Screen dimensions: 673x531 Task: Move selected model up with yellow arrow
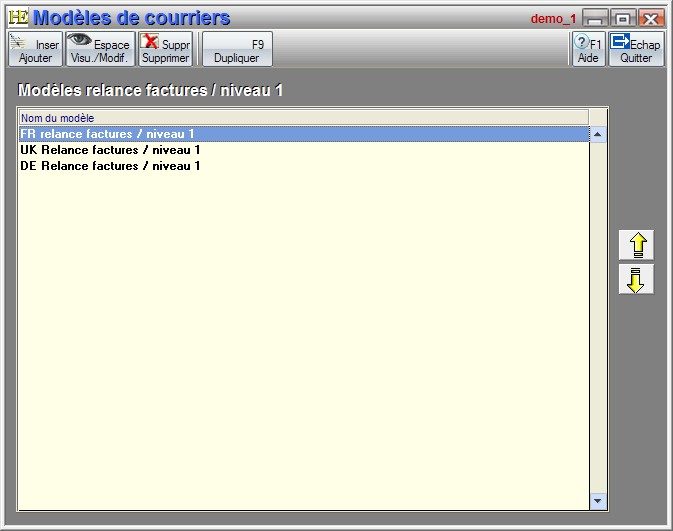[637, 245]
